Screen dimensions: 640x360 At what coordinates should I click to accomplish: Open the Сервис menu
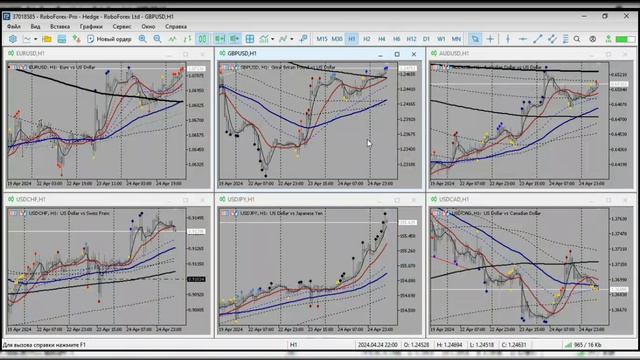point(122,27)
